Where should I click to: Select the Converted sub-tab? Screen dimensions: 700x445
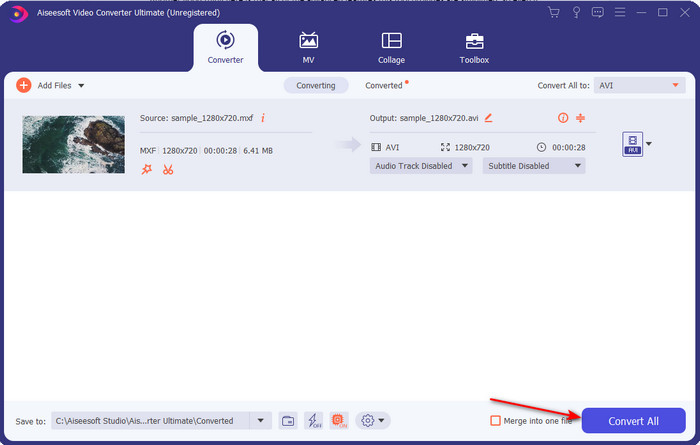(x=384, y=85)
